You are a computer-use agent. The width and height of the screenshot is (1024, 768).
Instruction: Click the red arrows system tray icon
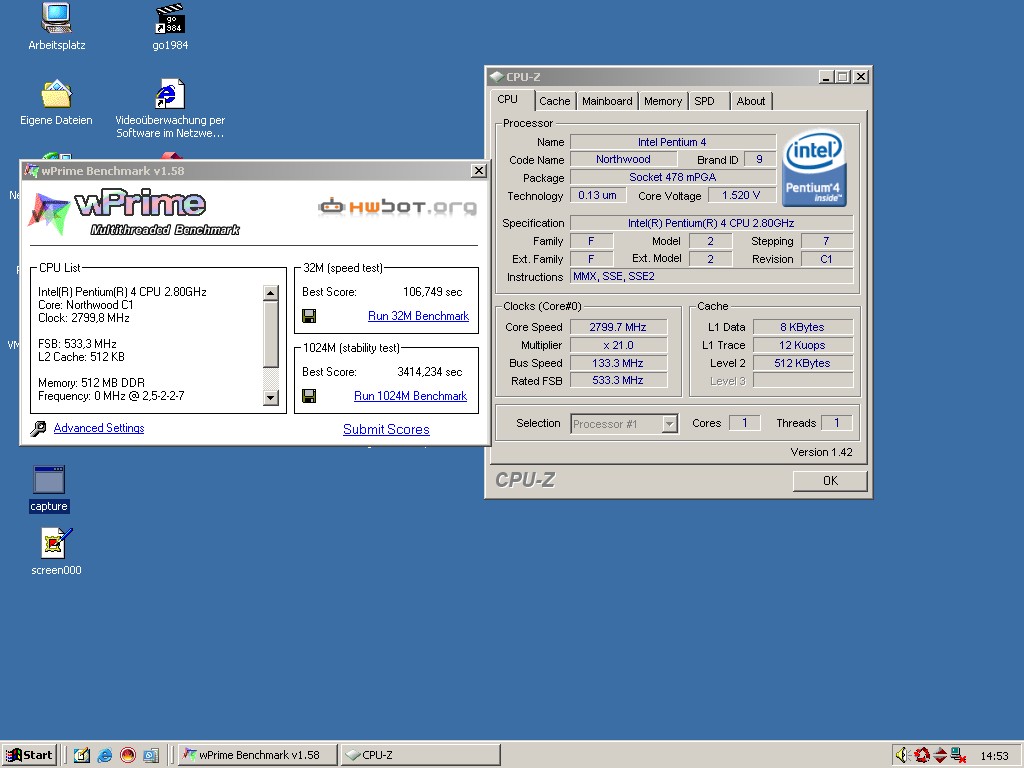pos(940,755)
